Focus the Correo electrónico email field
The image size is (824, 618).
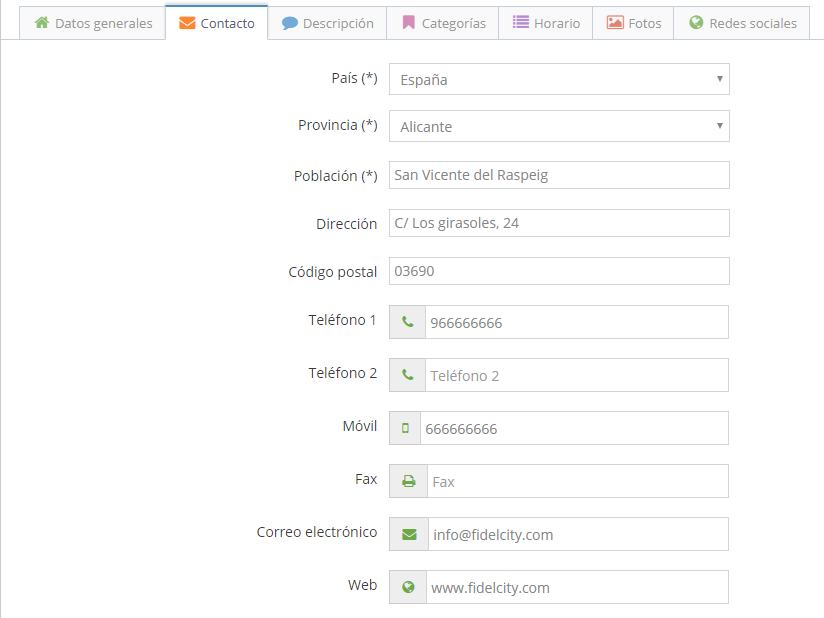coord(577,534)
